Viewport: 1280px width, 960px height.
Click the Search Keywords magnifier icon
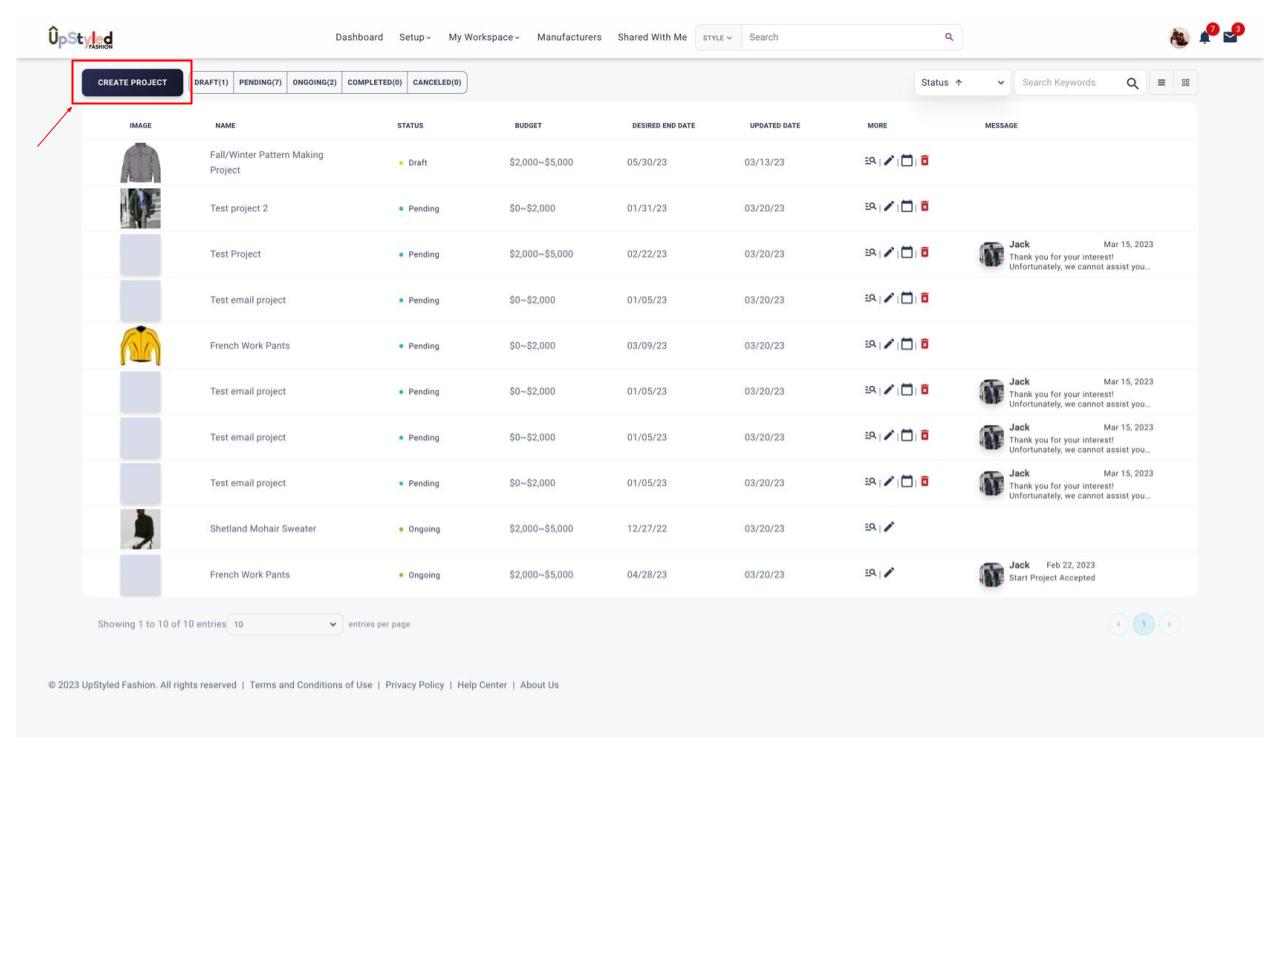(x=1132, y=83)
